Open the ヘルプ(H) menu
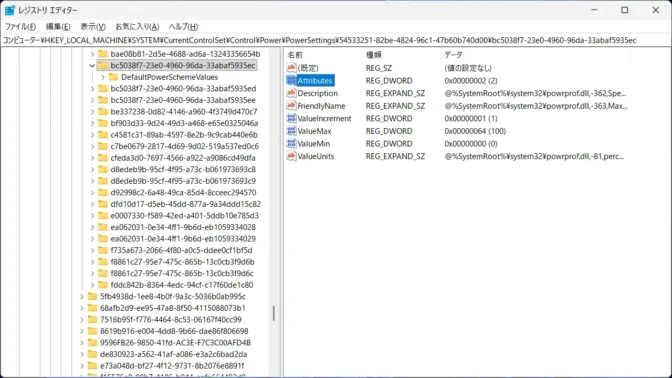 click(x=183, y=27)
